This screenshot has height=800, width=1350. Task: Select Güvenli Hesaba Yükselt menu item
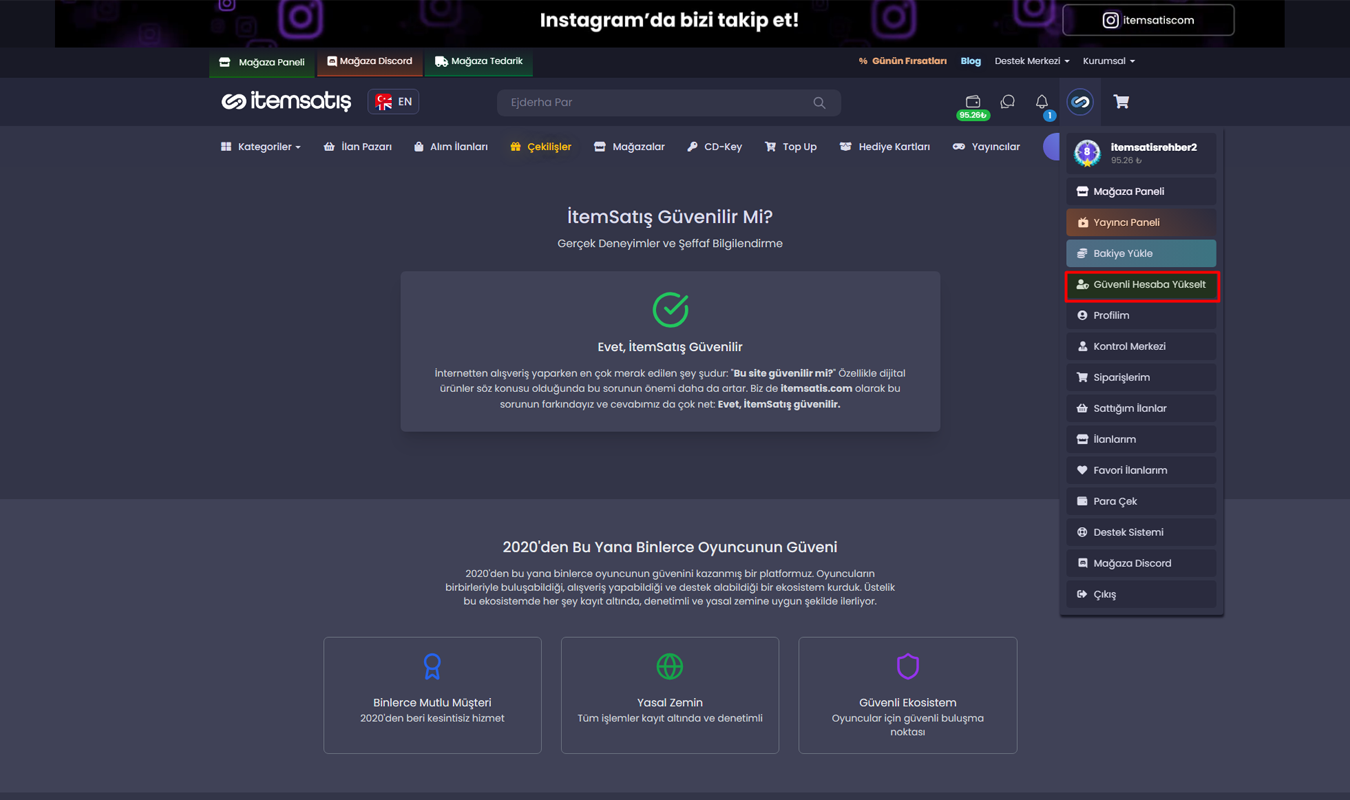point(1141,285)
